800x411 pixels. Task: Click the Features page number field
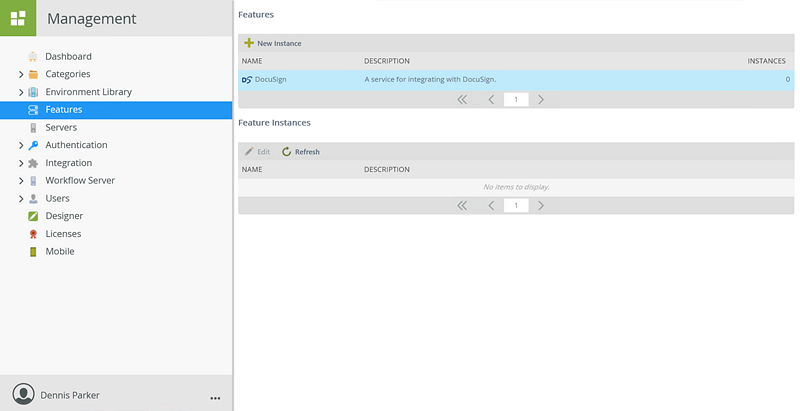[516, 99]
